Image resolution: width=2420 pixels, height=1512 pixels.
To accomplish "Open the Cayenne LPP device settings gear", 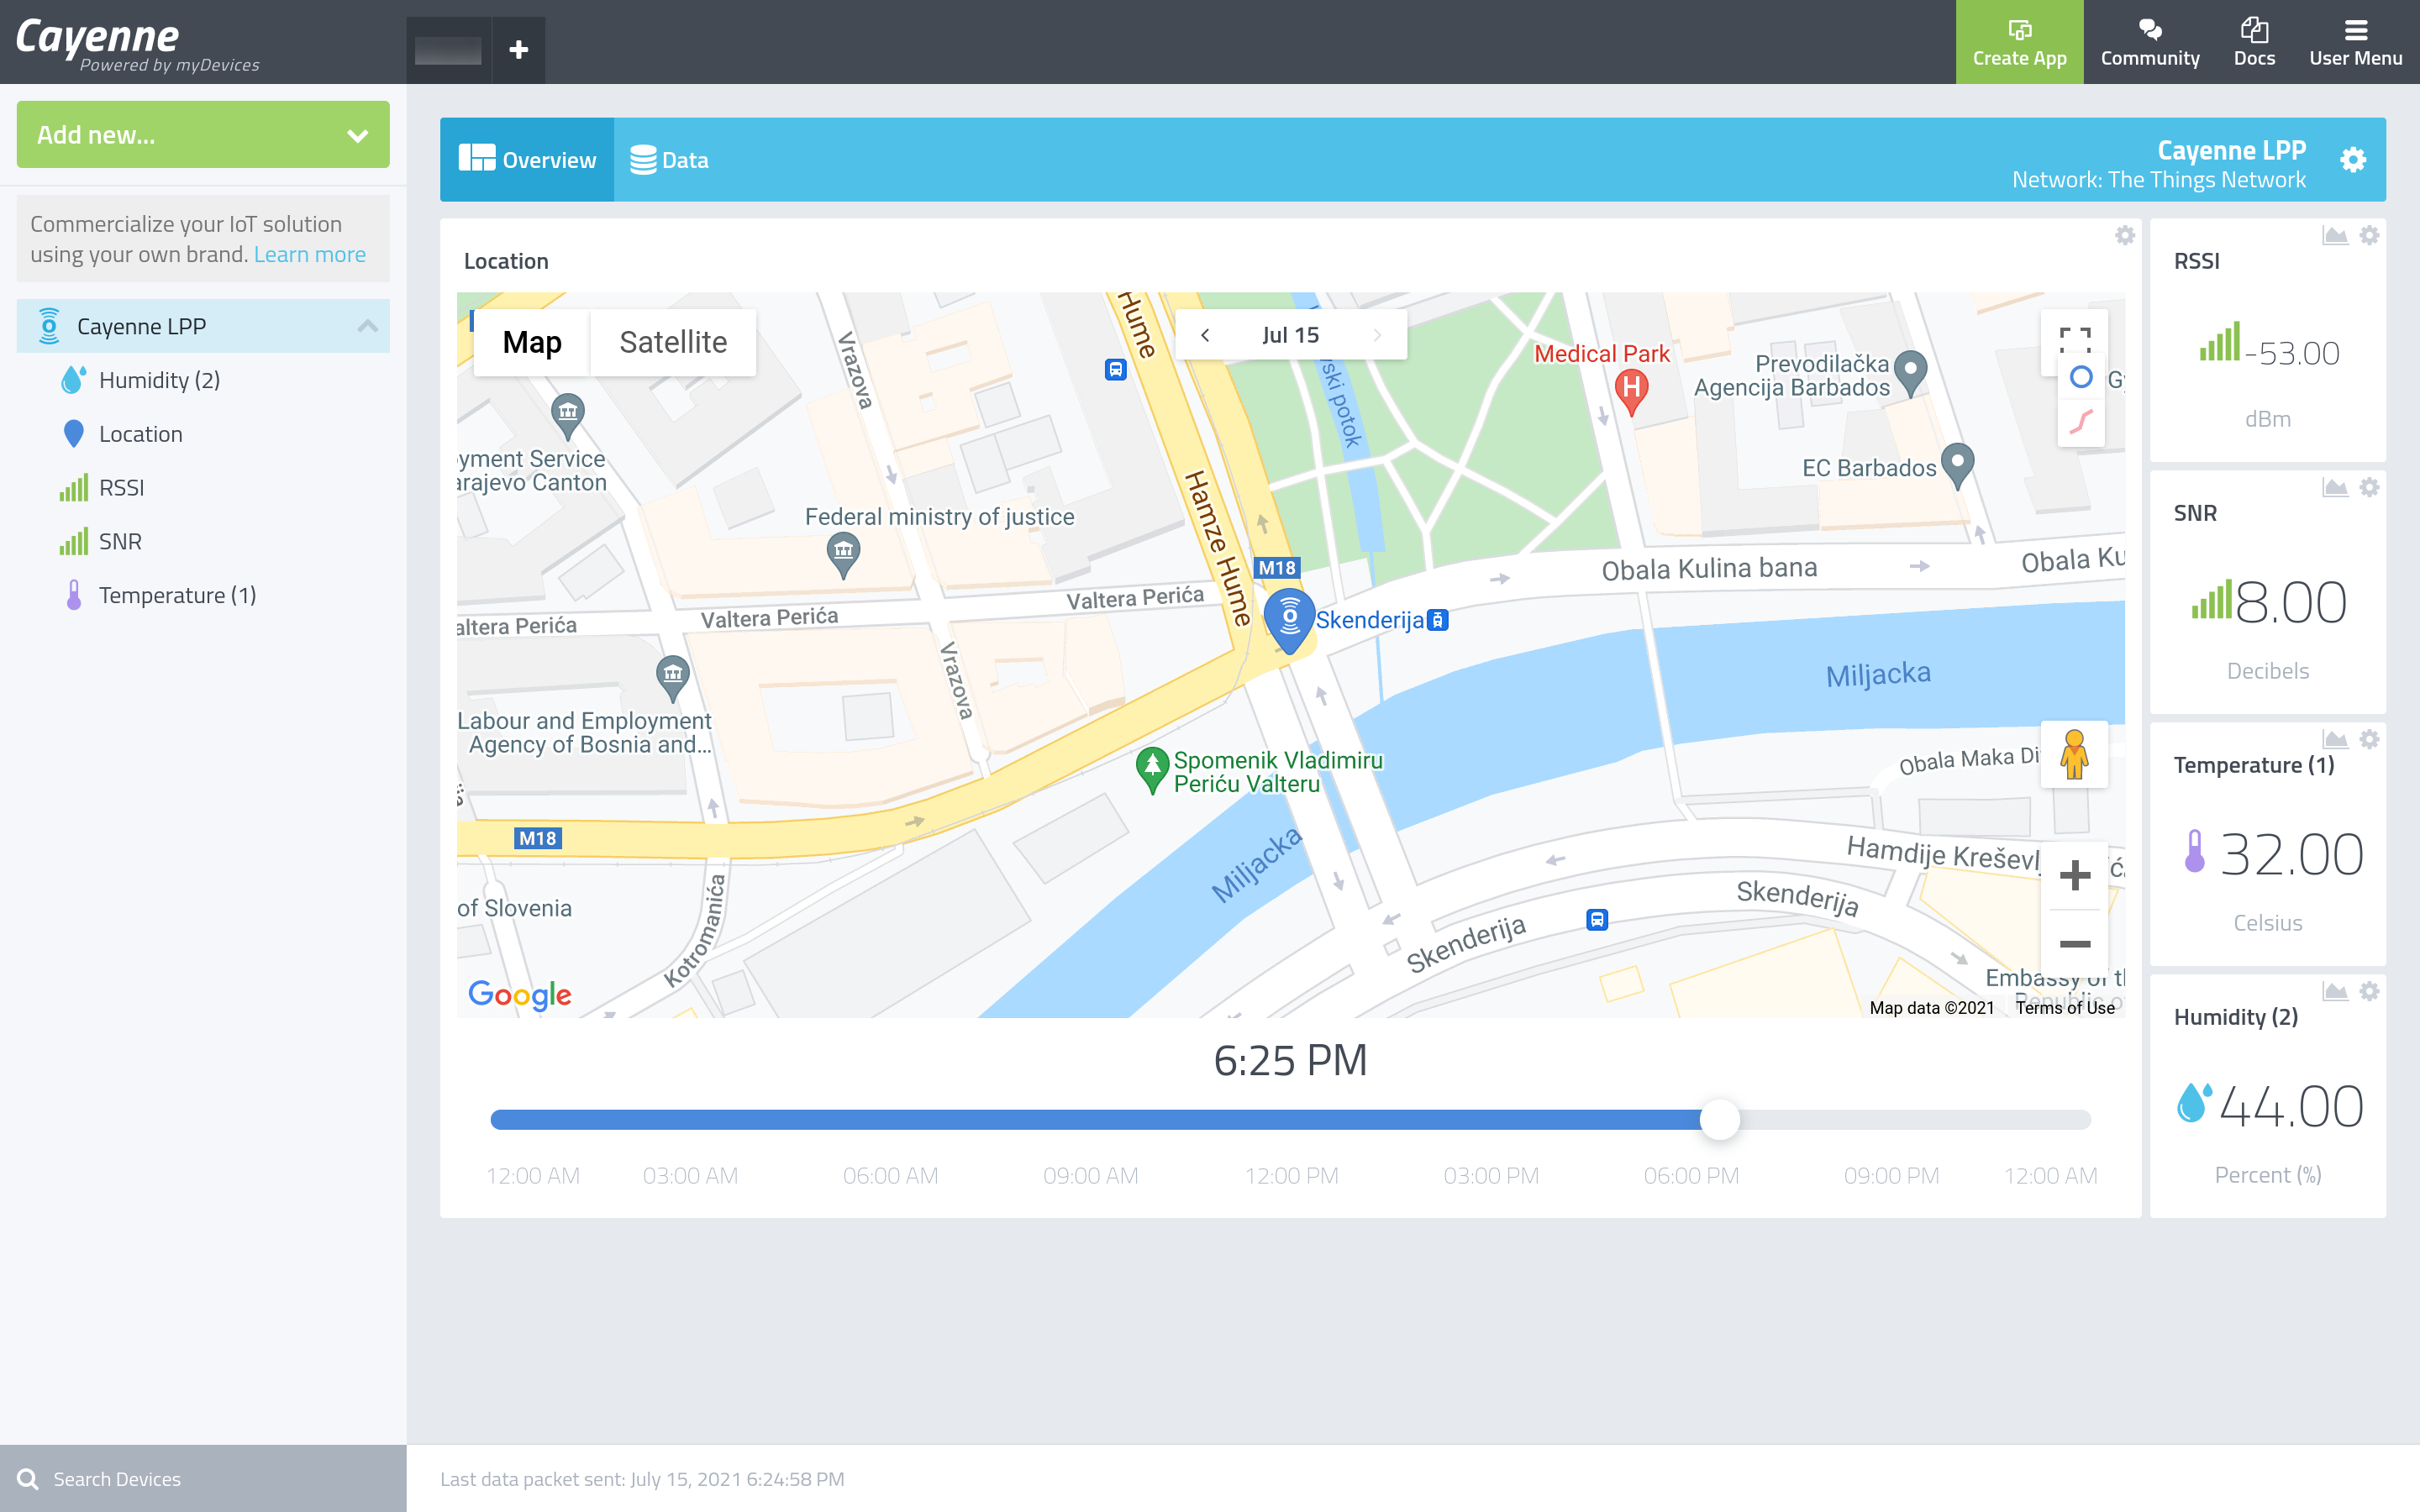I will 2352,158.
